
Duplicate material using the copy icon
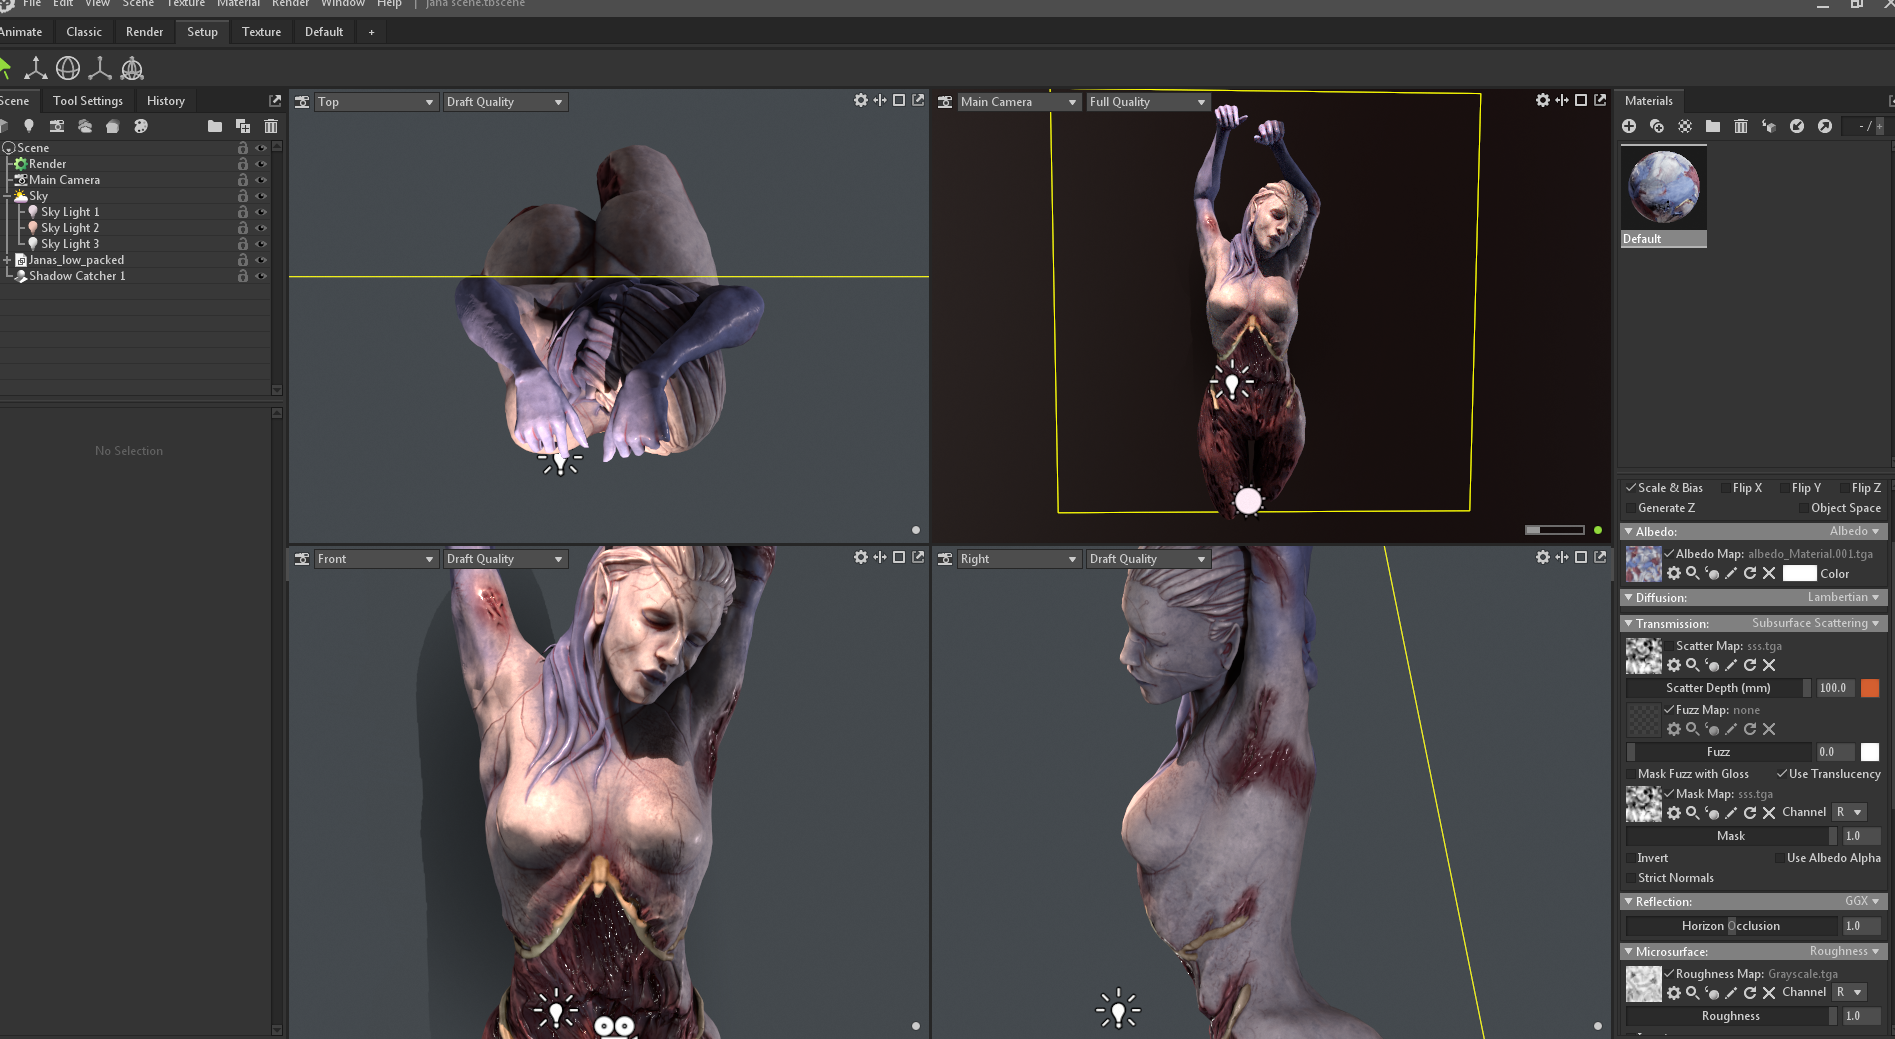[1657, 126]
